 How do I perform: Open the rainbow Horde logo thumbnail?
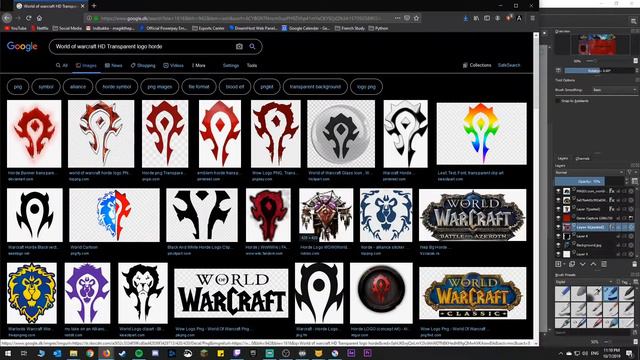(x=482, y=133)
